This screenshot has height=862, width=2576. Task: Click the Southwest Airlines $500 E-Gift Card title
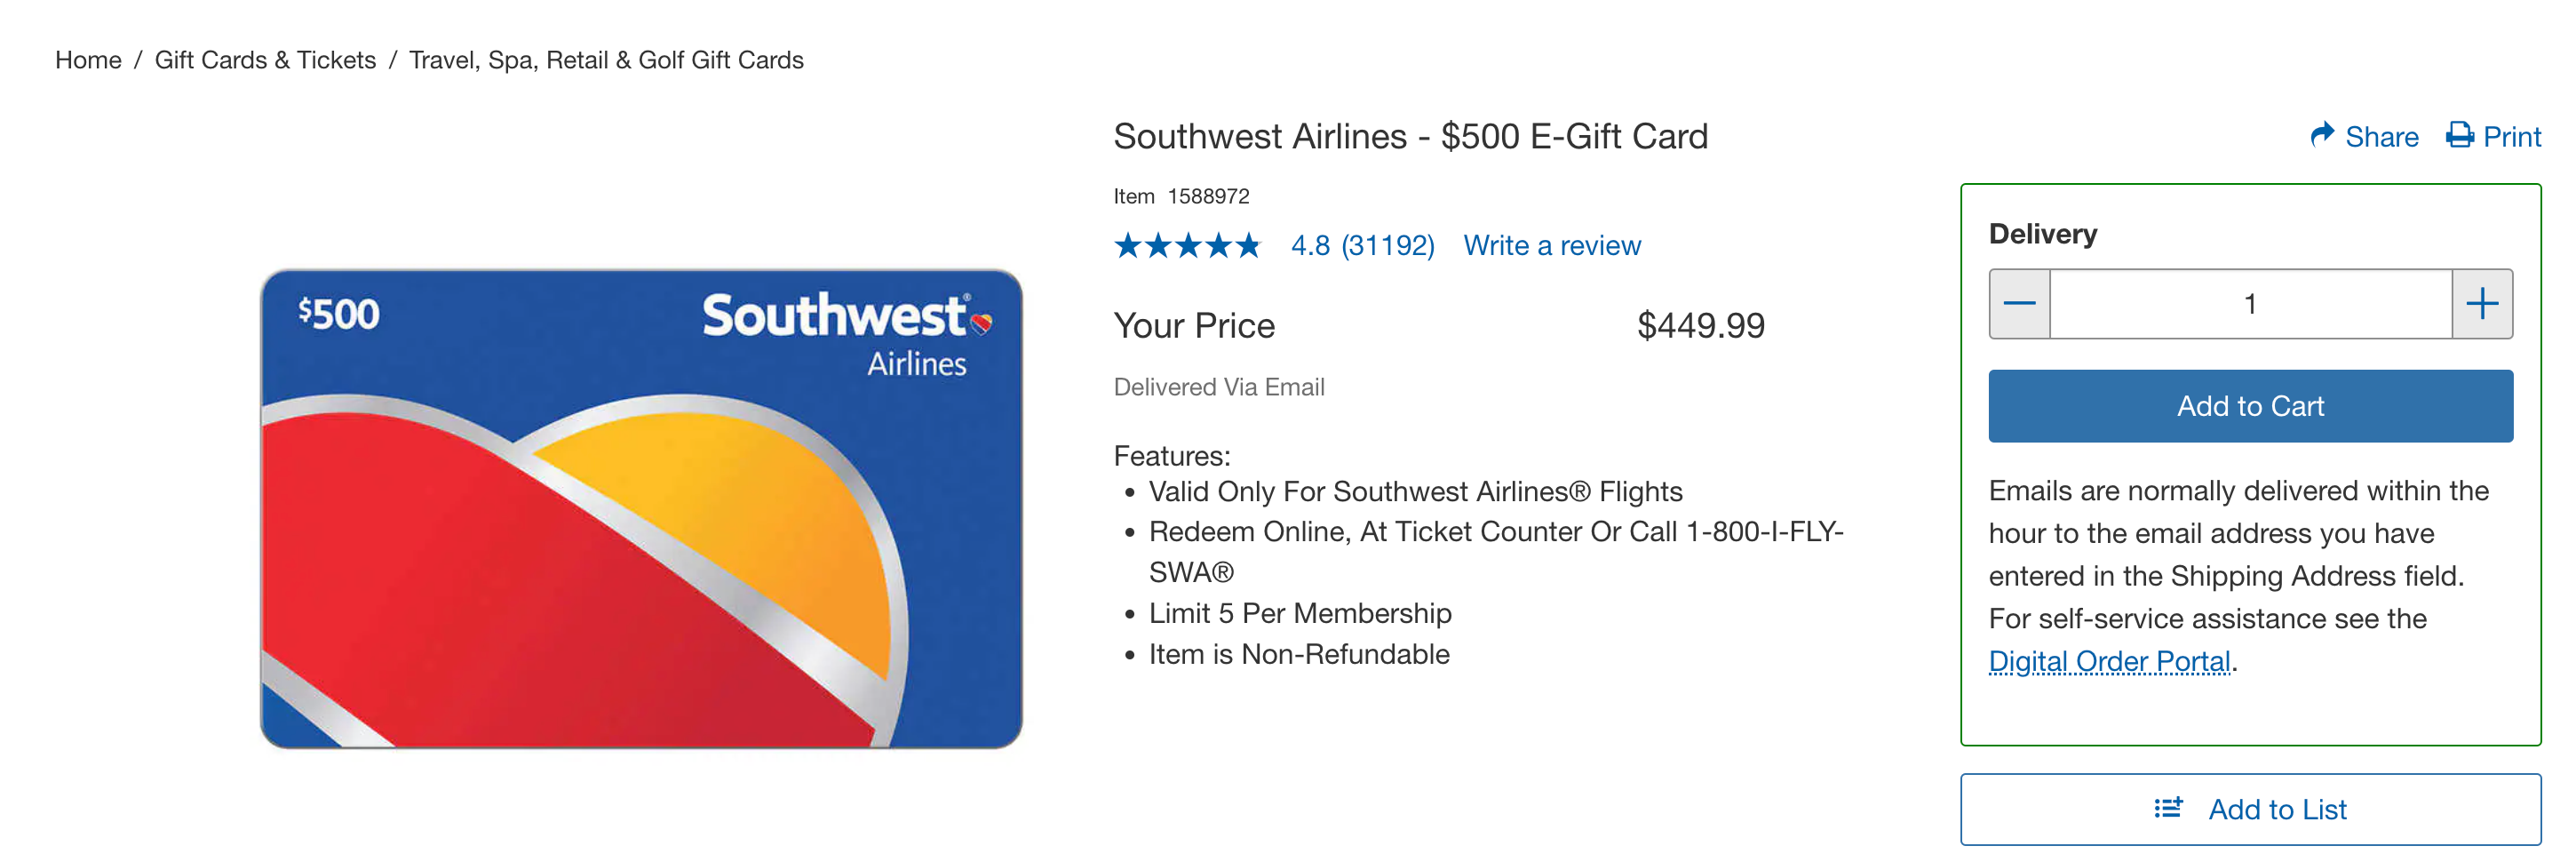pyautogui.click(x=1411, y=136)
